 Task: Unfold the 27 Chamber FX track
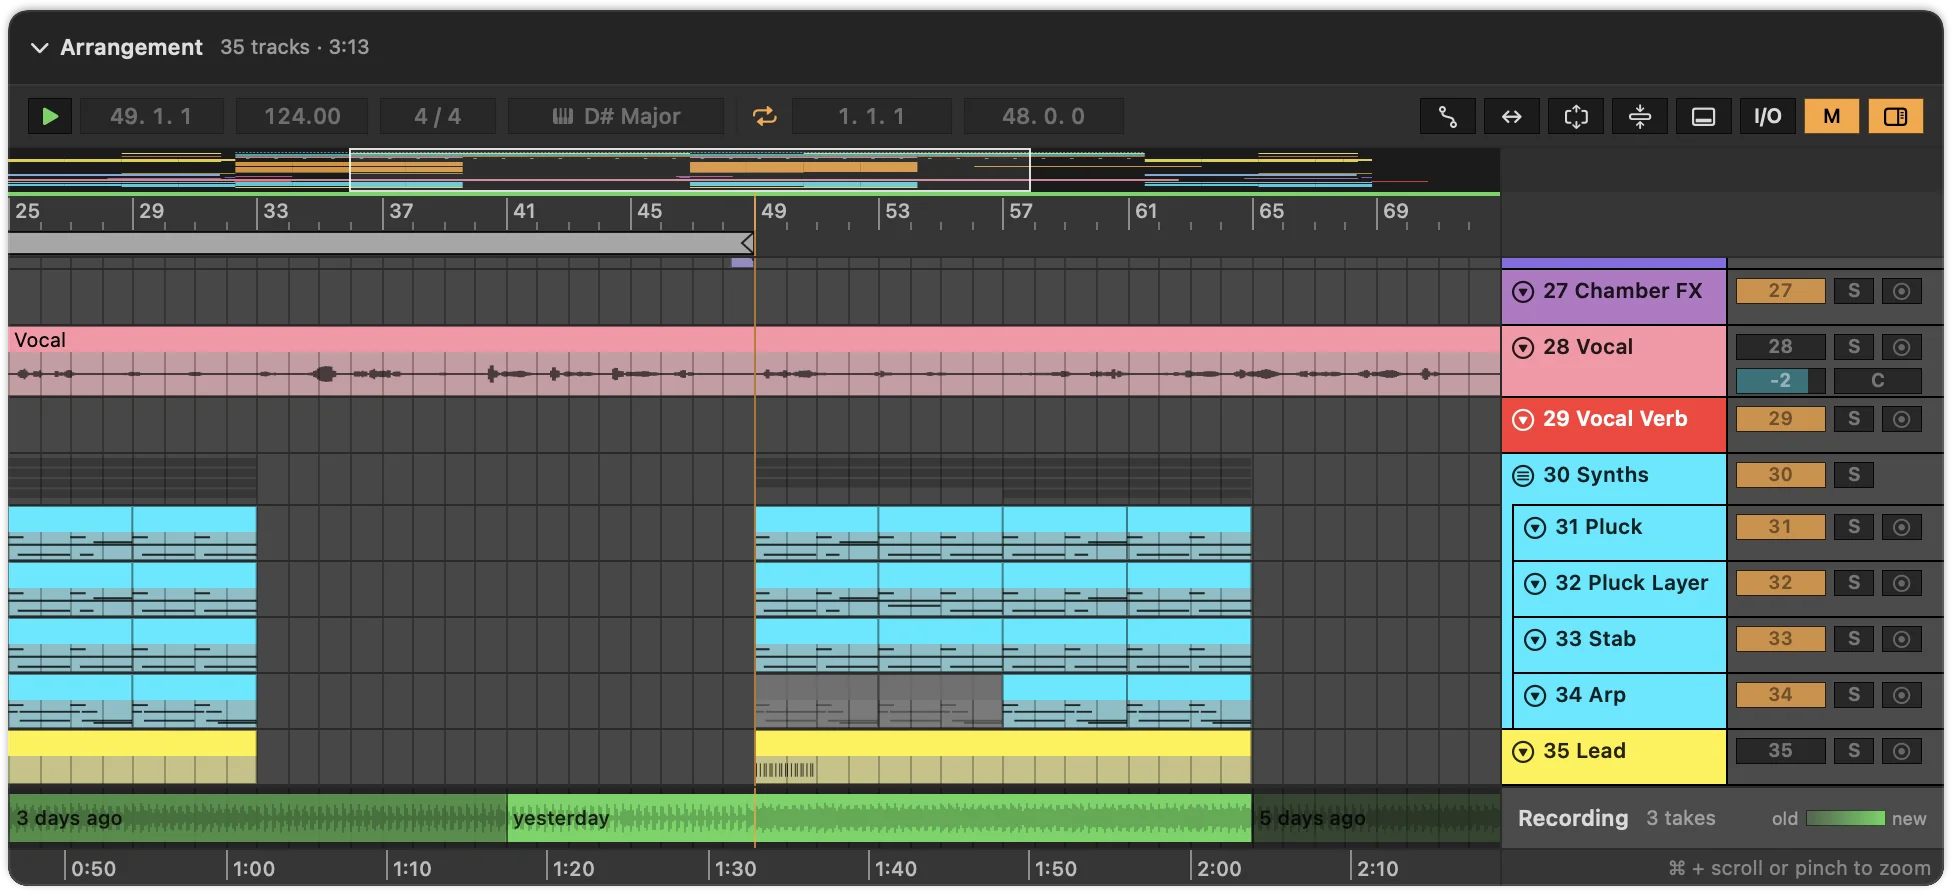pyautogui.click(x=1523, y=291)
